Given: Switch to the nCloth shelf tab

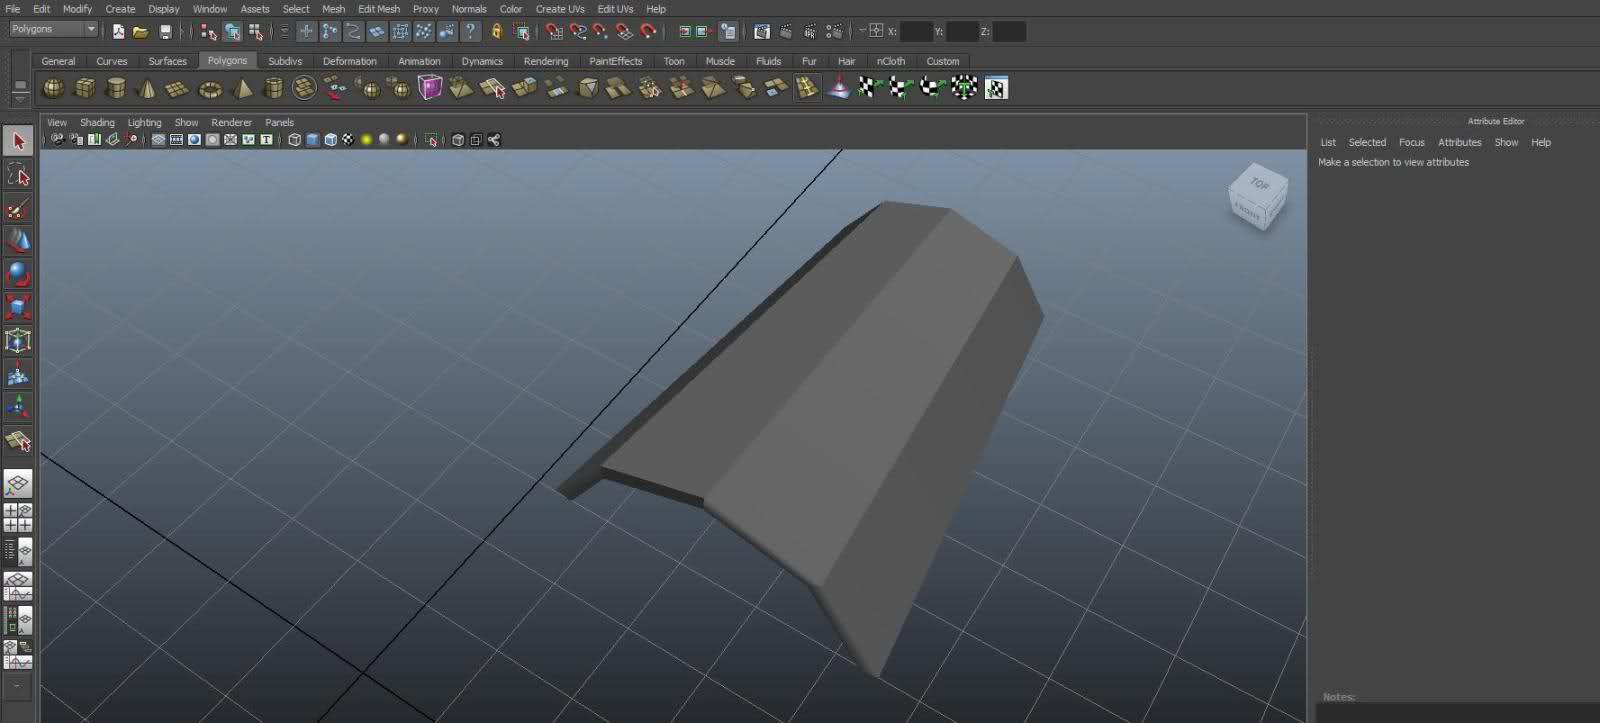Looking at the screenshot, I should click(891, 61).
